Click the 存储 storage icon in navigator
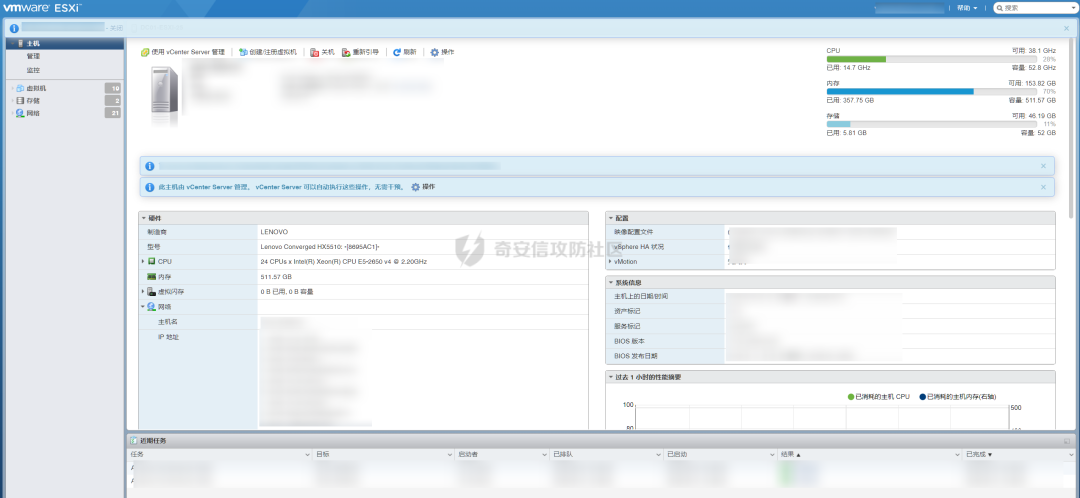Screen dimensions: 1080x498 (20, 101)
